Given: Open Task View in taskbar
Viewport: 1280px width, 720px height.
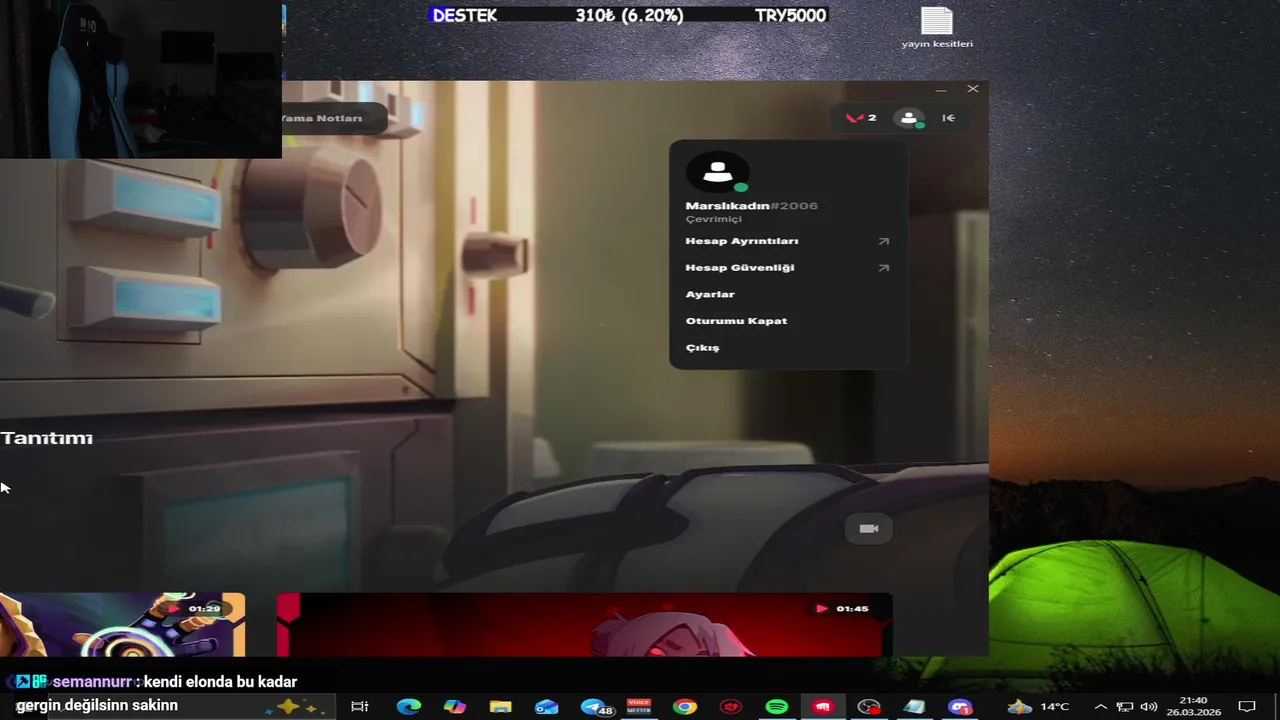Looking at the screenshot, I should click(360, 707).
